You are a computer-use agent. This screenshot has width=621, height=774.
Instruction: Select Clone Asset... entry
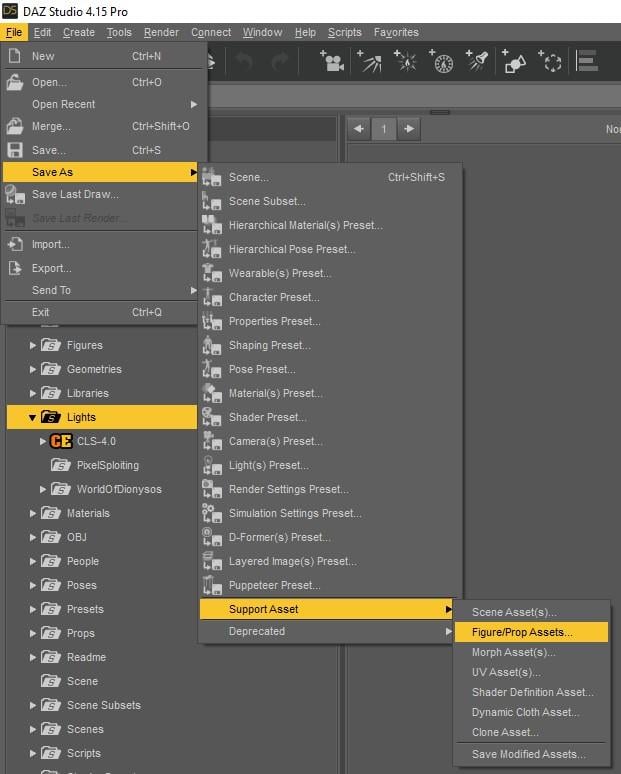[531, 733]
